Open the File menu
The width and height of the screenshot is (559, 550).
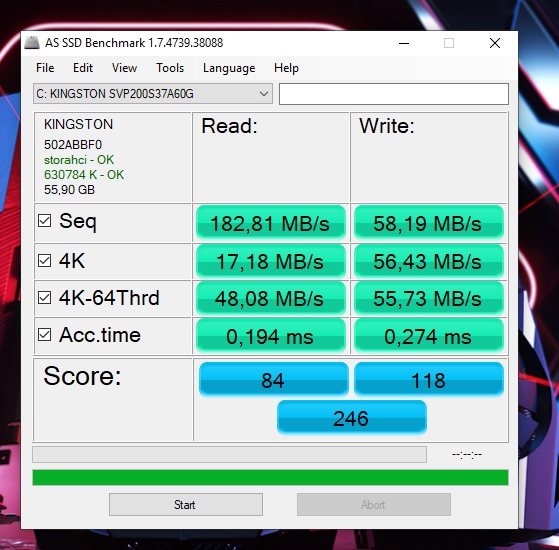45,68
